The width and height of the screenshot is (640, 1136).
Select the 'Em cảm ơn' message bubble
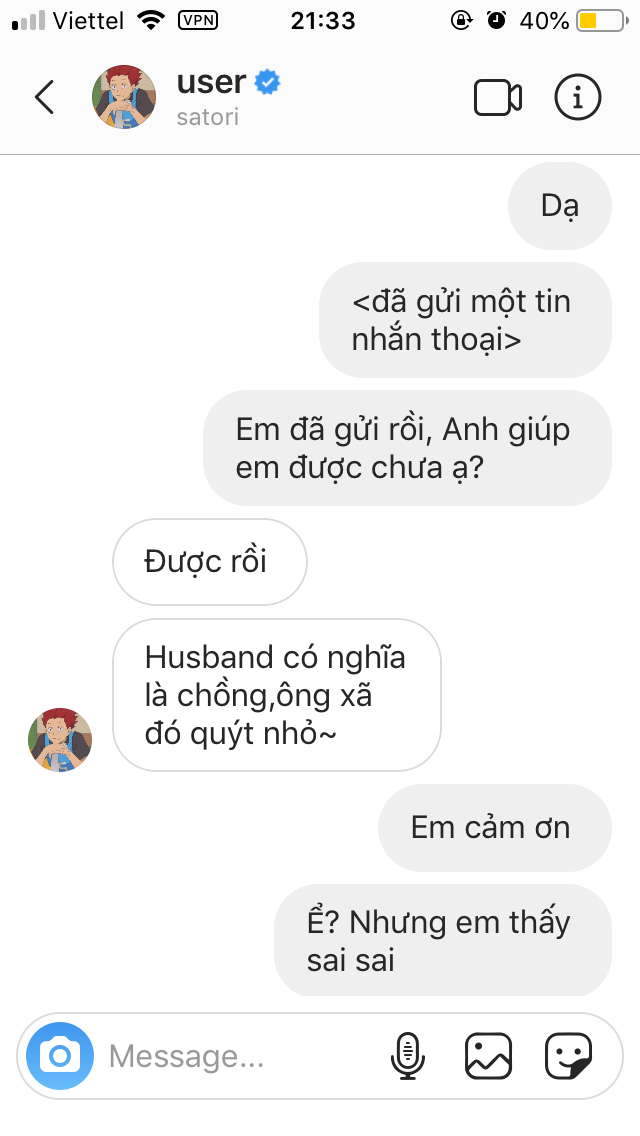(494, 827)
